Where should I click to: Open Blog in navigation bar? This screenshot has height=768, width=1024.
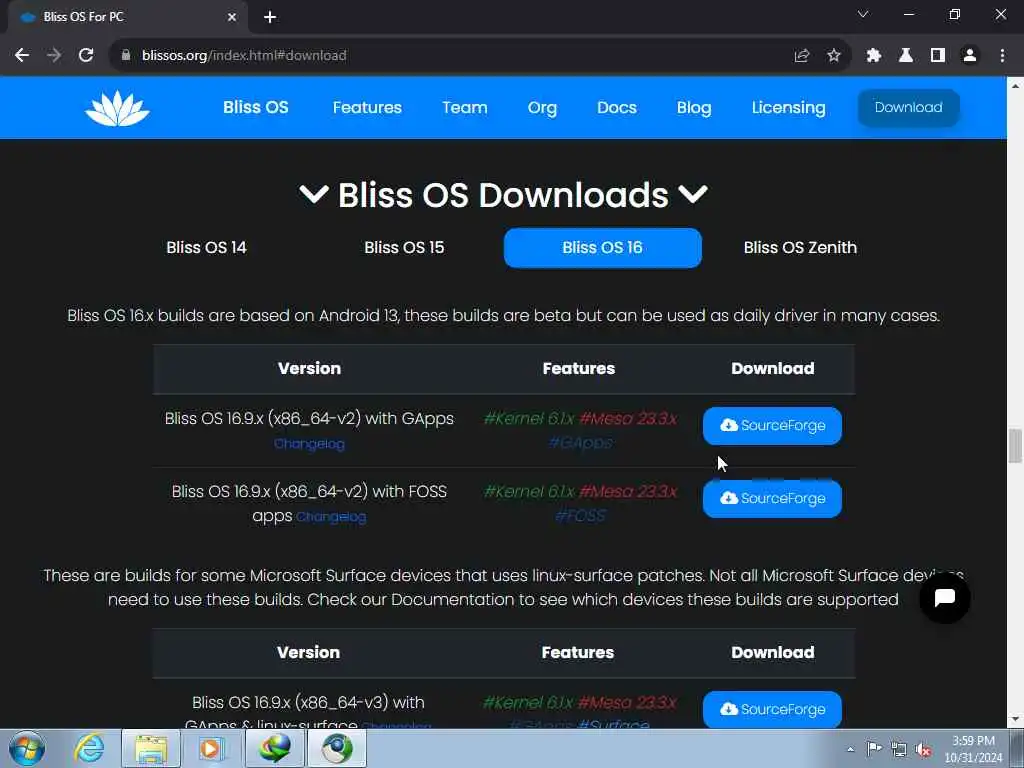(694, 108)
